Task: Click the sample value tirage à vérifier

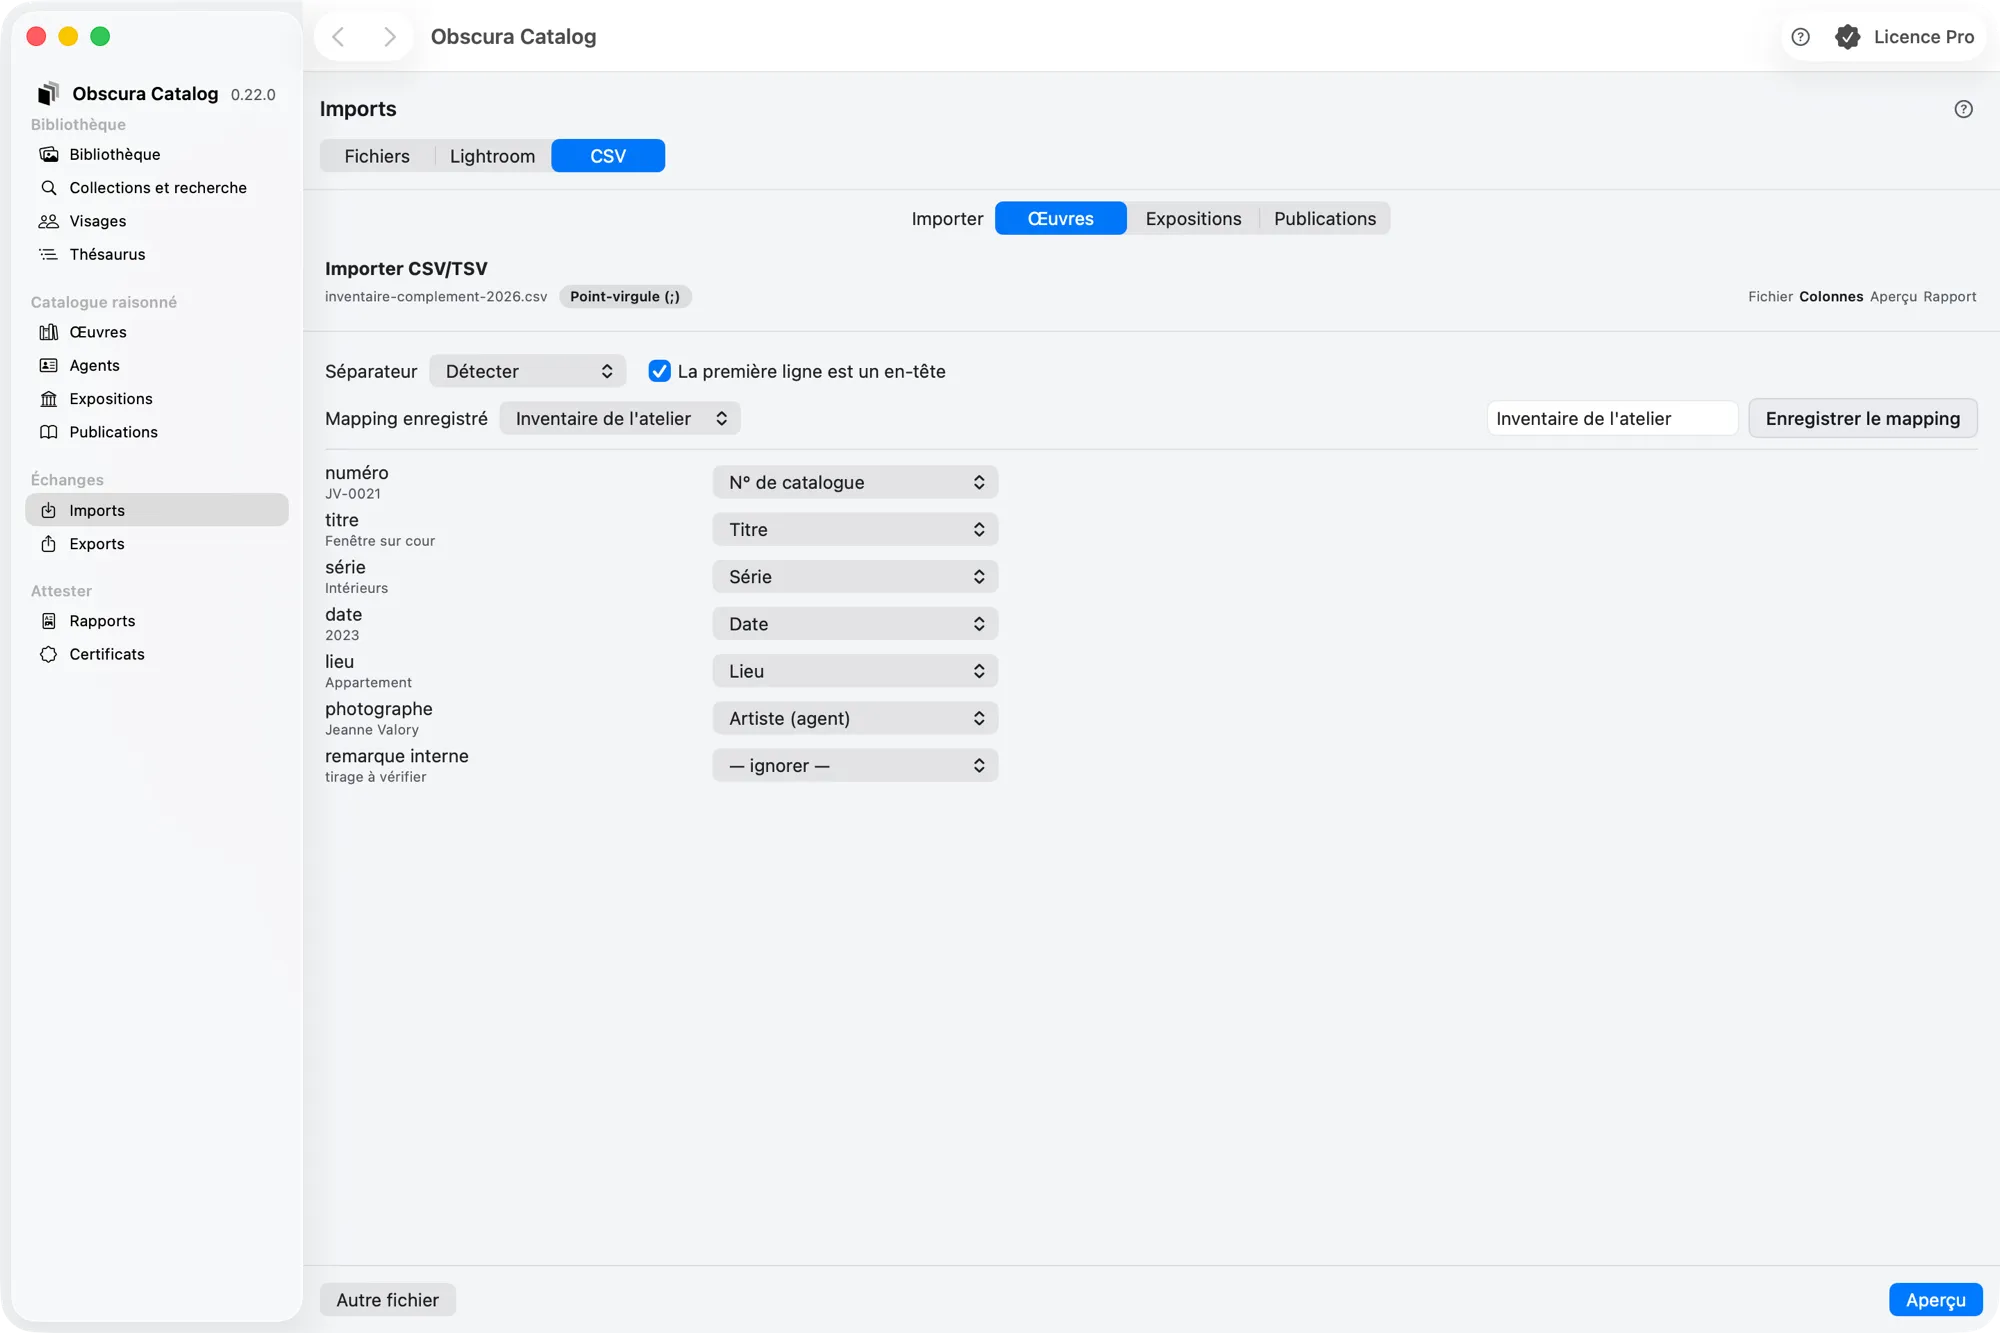Action: click(376, 777)
